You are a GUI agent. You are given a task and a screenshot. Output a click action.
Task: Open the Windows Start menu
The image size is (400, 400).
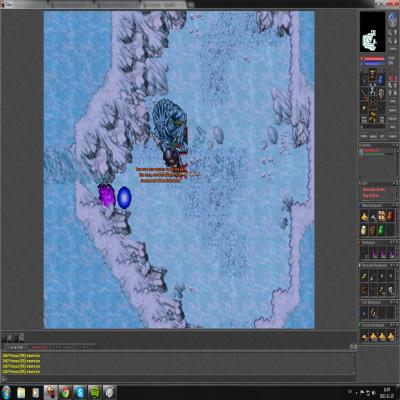[6, 392]
